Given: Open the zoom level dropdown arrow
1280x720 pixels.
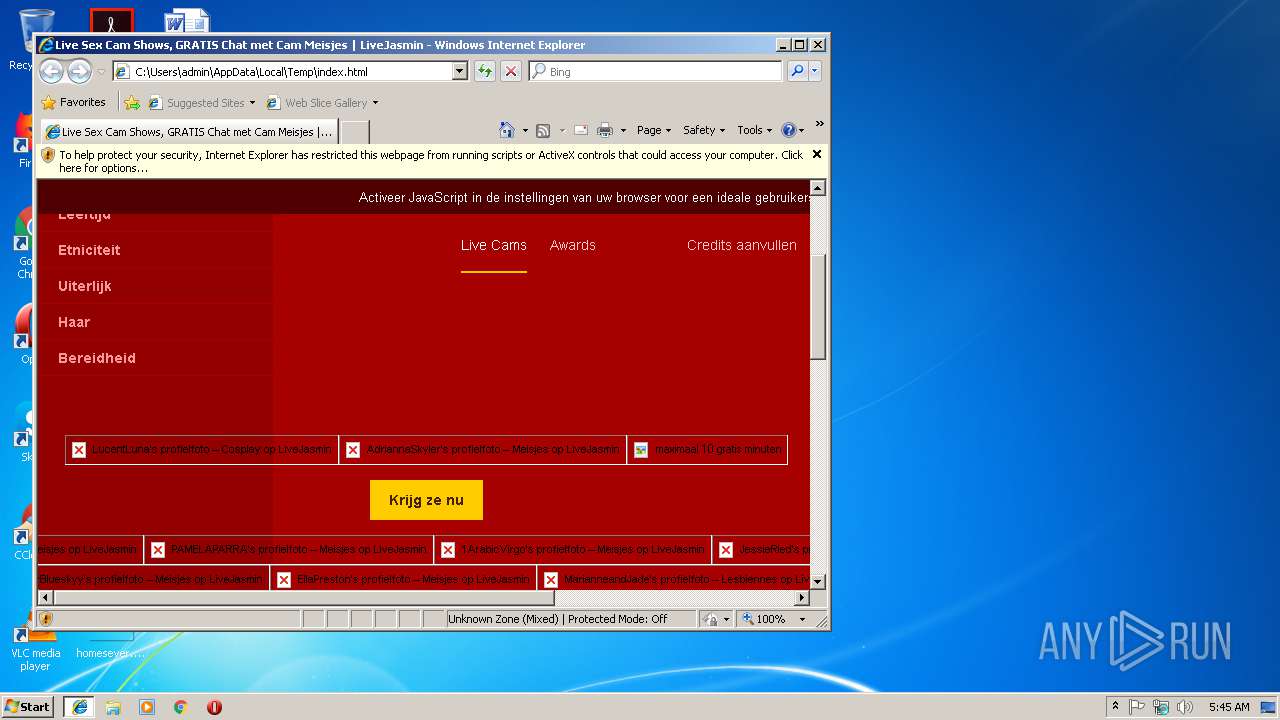Looking at the screenshot, I should (802, 619).
